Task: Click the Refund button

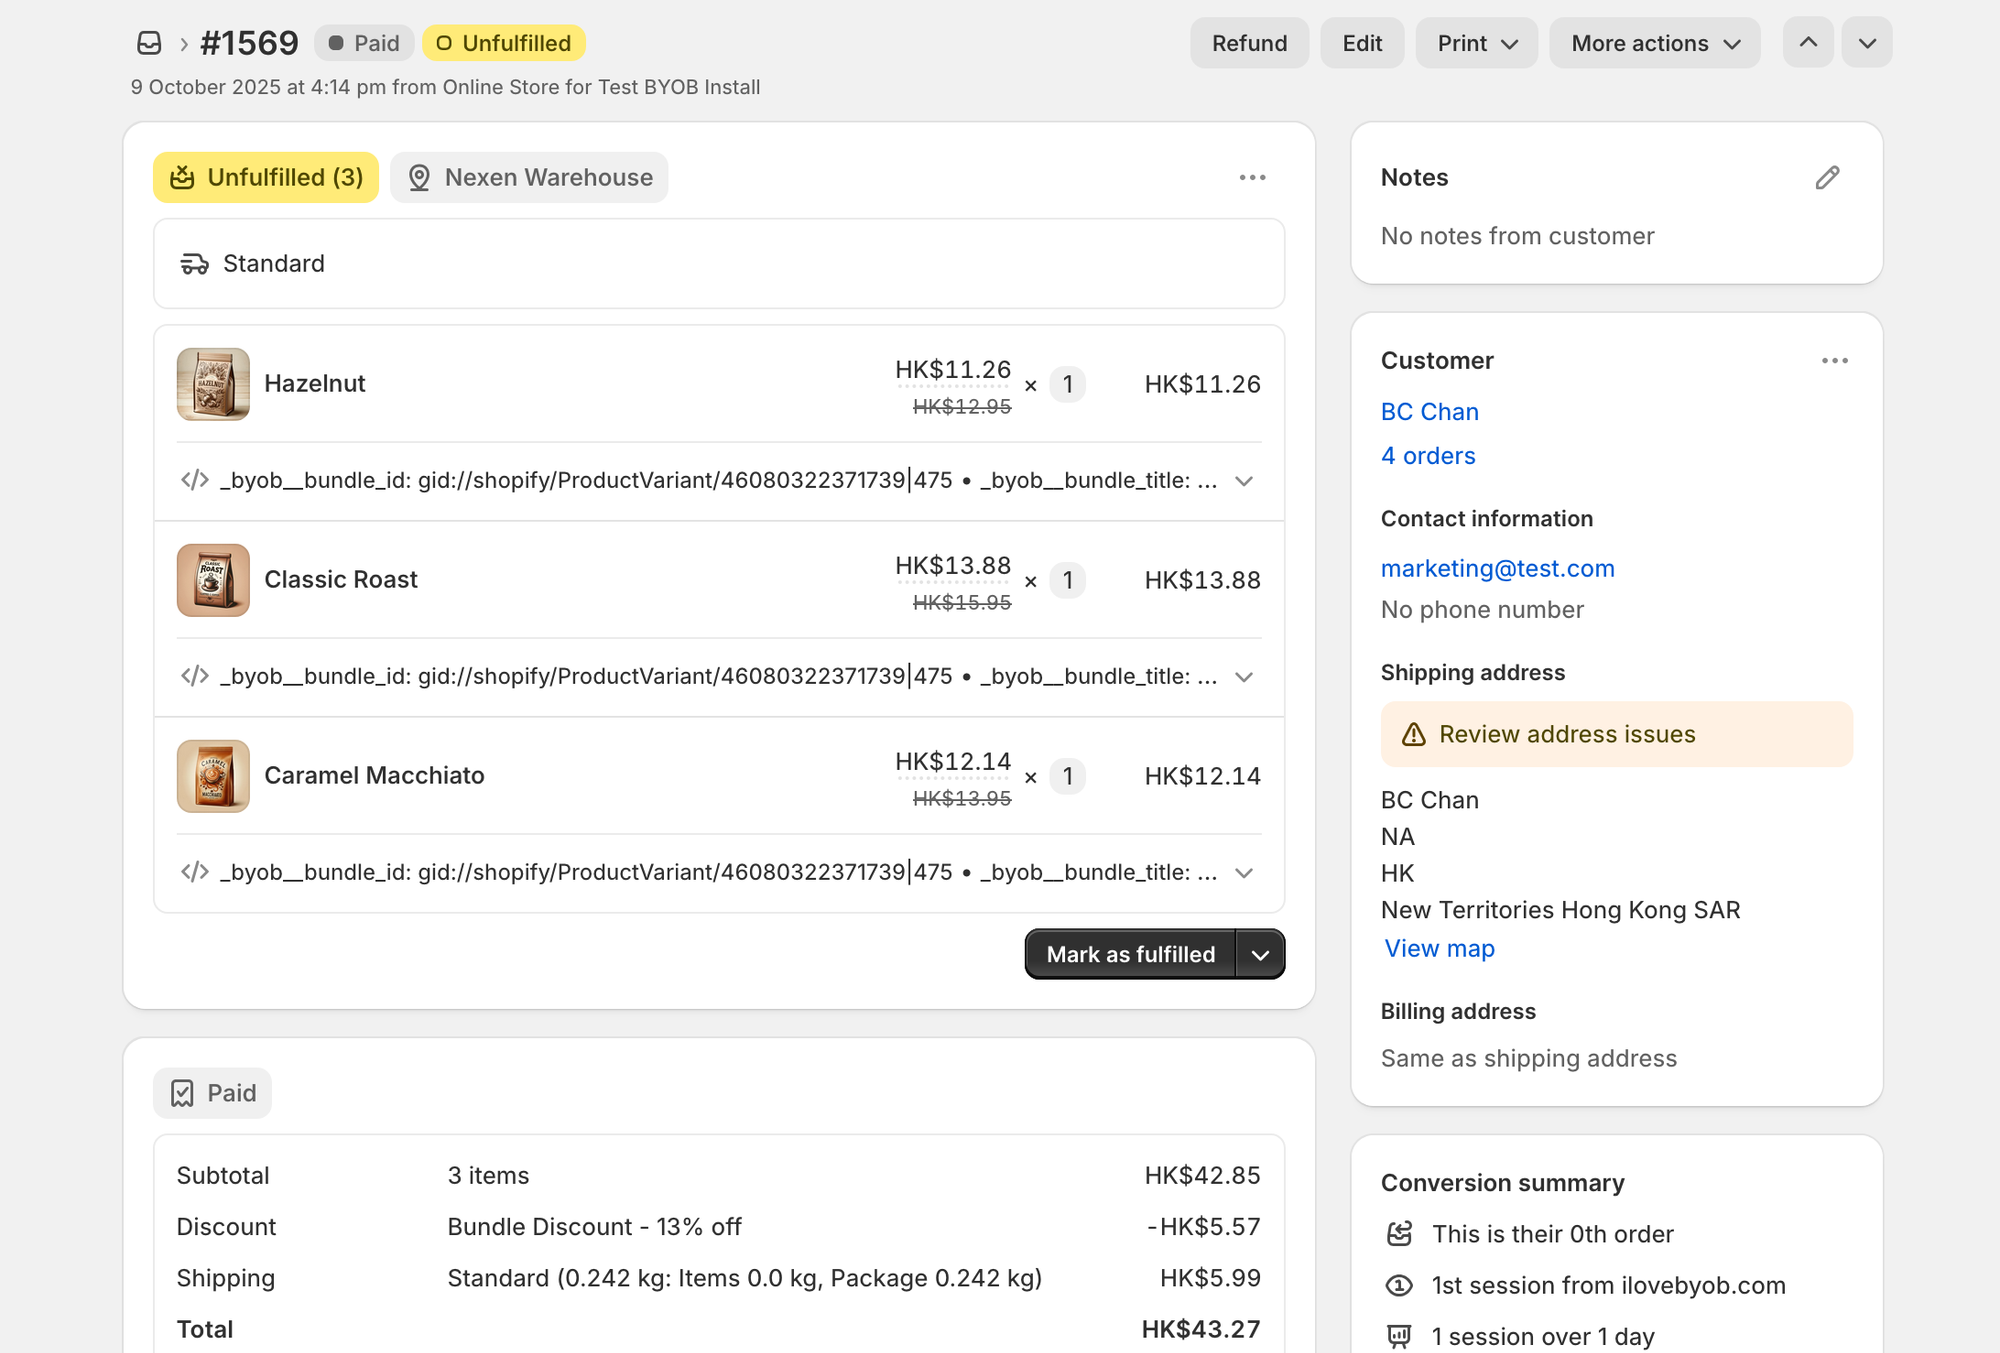Action: point(1249,43)
